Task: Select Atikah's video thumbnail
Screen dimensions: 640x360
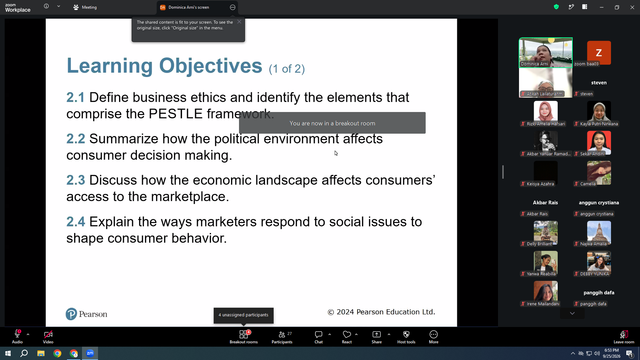Action: click(546, 83)
